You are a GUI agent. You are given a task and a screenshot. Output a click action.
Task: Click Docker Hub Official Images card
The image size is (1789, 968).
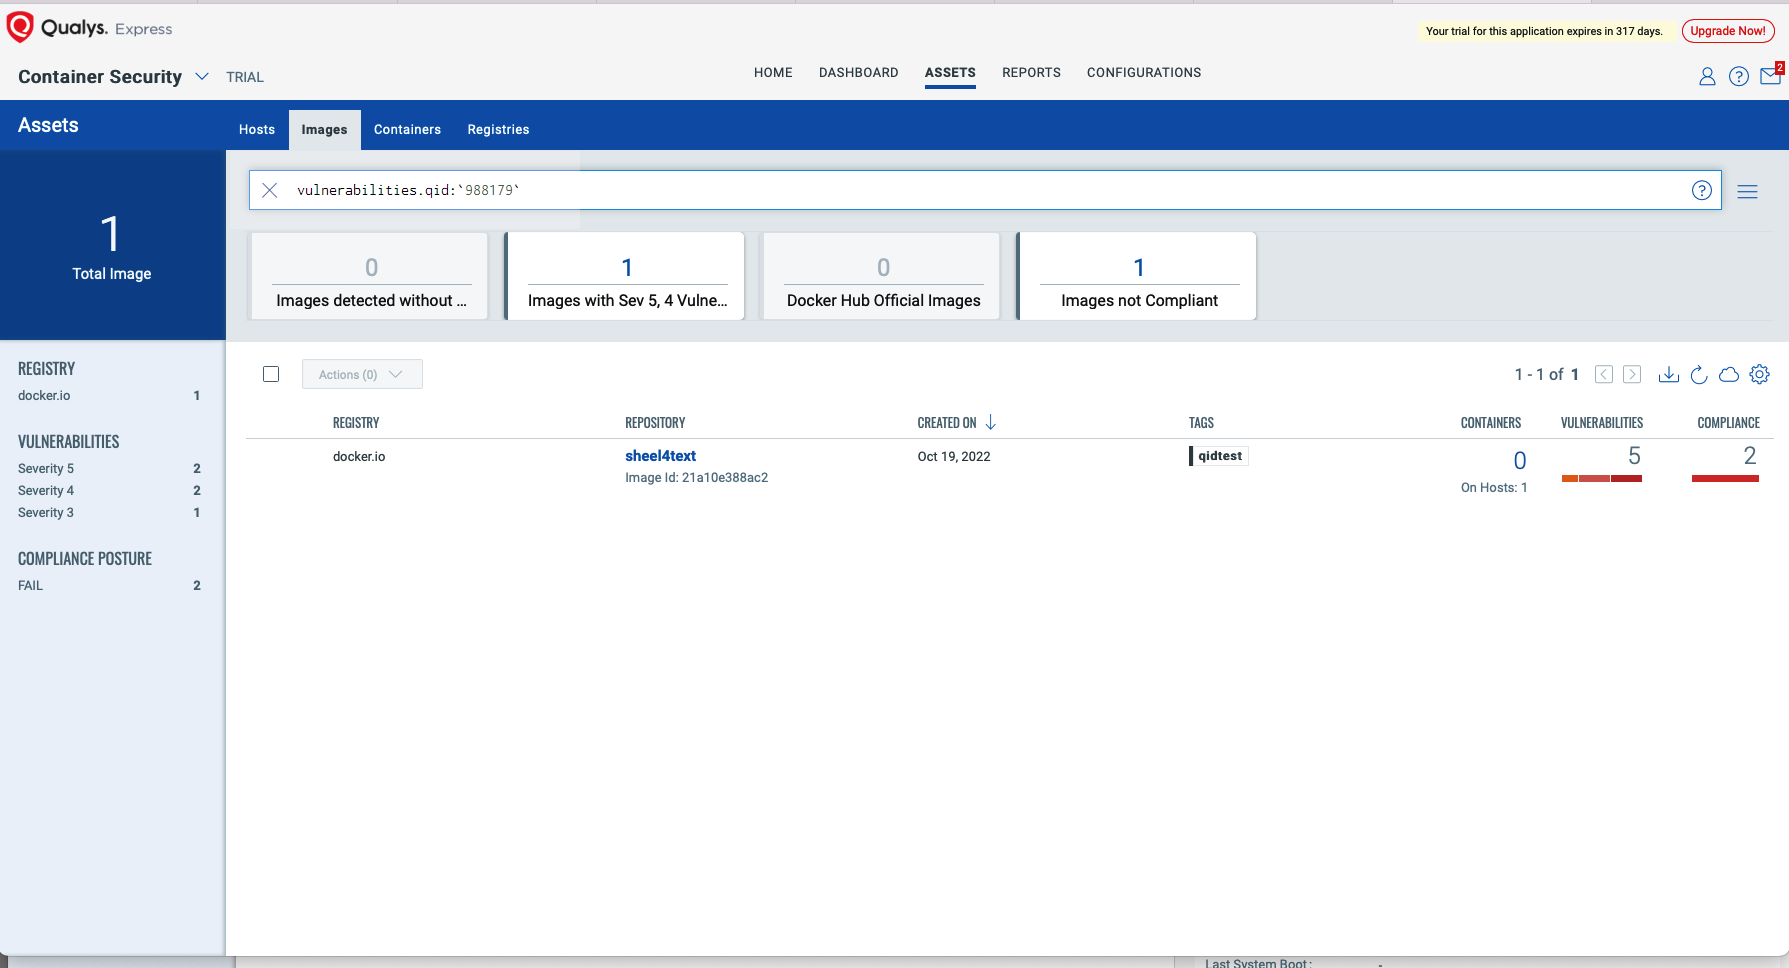tap(881, 276)
